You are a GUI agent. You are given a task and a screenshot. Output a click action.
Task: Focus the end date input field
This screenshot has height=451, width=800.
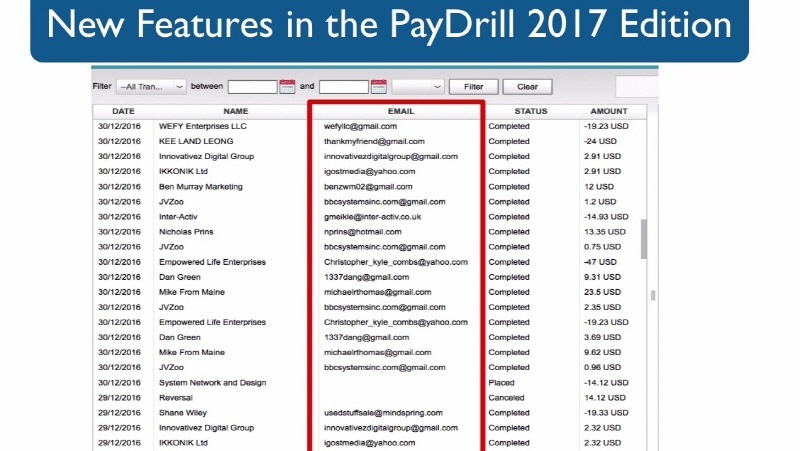coord(344,87)
